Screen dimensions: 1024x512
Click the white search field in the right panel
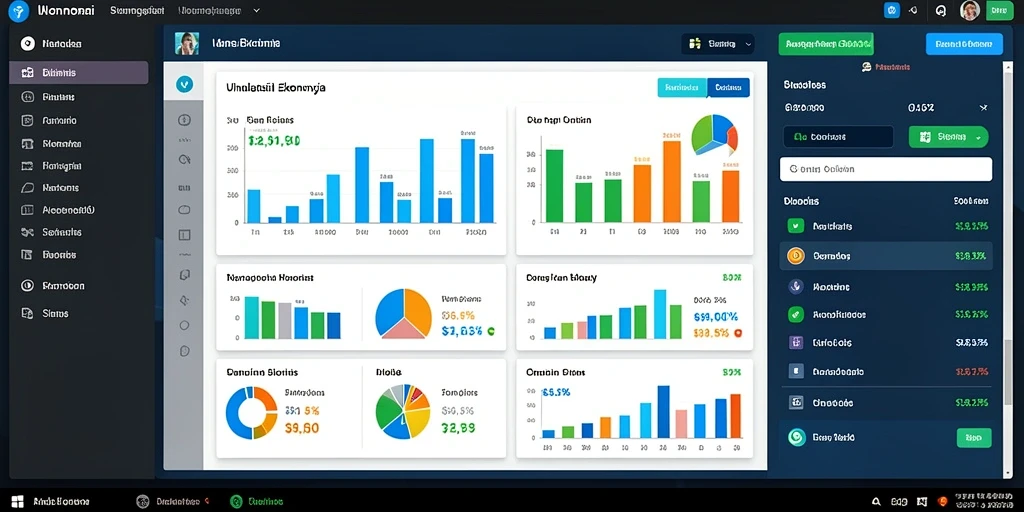click(886, 169)
